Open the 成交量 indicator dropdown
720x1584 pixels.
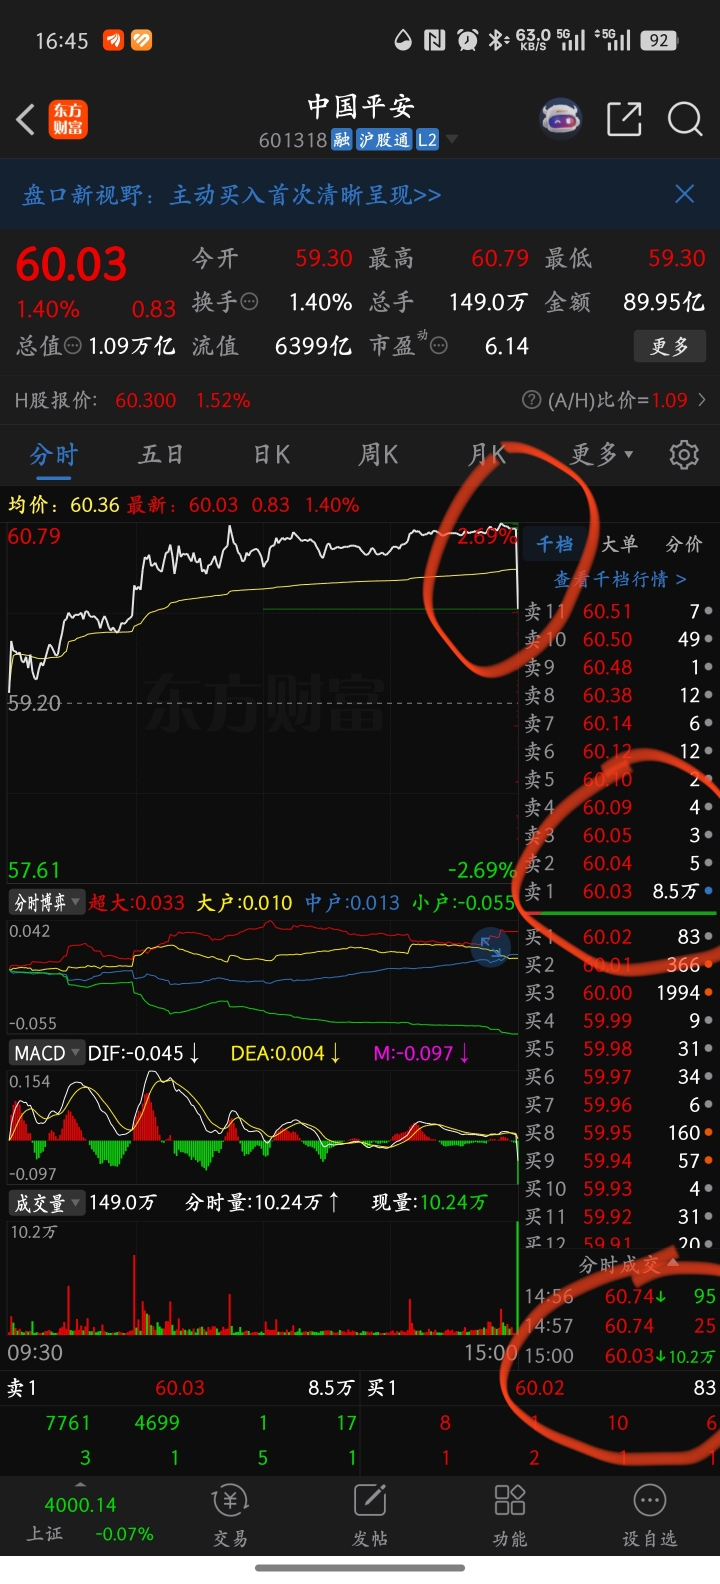tap(47, 1203)
